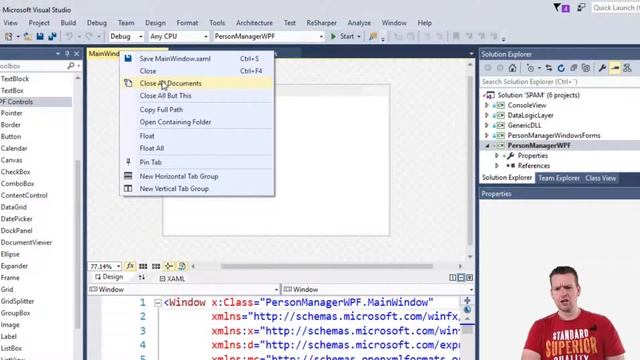Viewport: 640px width, 360px height.
Task: Click the Save icon in the toolbar
Action: pyautogui.click(x=40, y=36)
